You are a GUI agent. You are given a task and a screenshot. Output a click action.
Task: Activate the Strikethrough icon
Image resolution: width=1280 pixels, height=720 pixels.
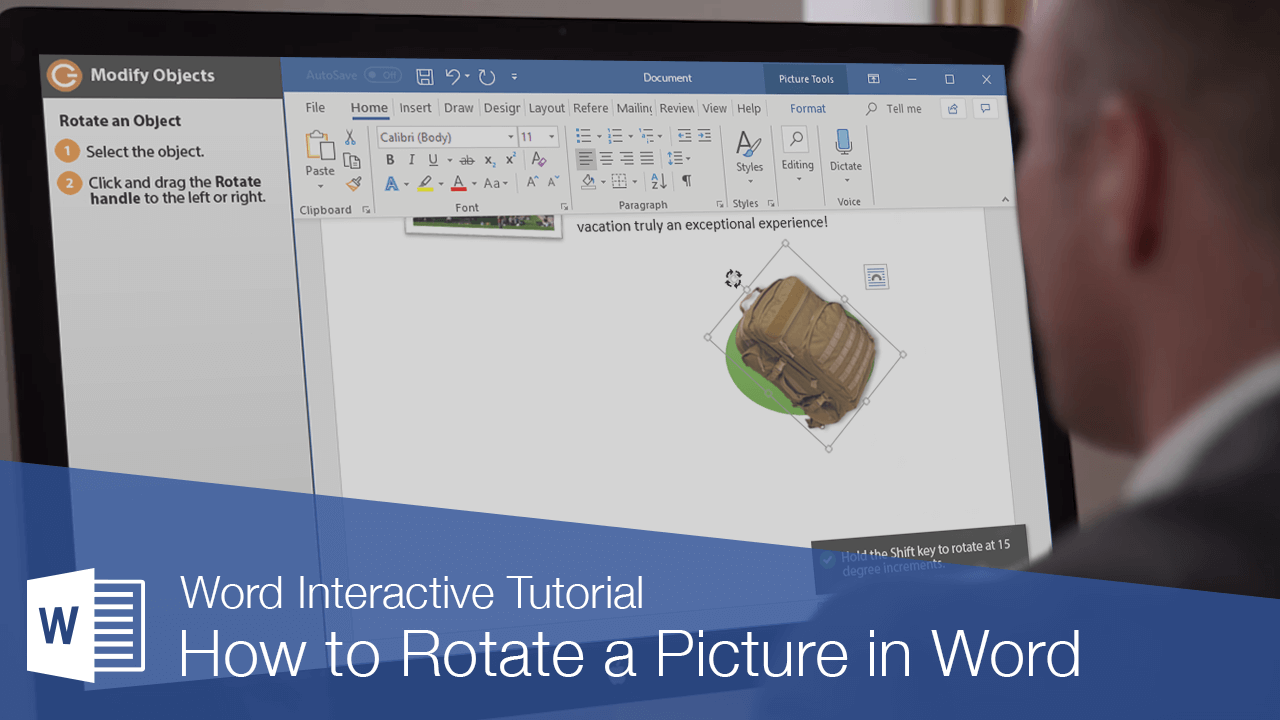click(468, 159)
